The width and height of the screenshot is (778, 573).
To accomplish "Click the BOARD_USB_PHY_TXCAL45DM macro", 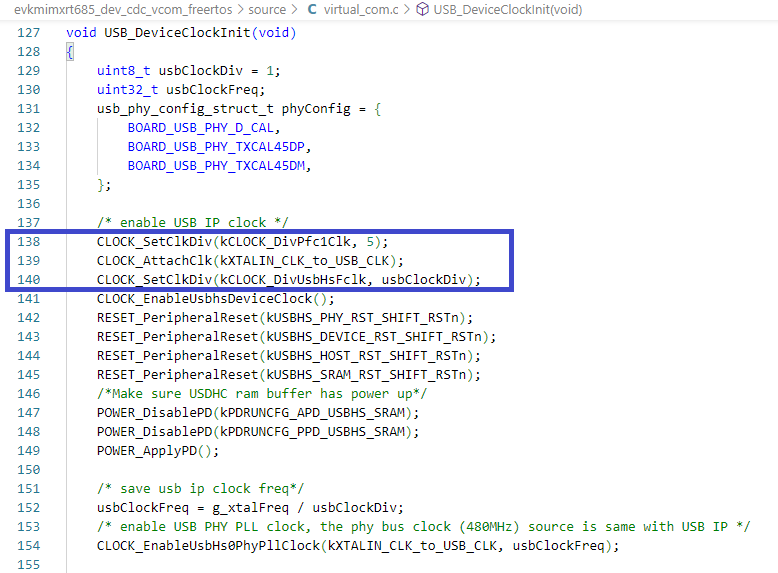I will [x=219, y=166].
